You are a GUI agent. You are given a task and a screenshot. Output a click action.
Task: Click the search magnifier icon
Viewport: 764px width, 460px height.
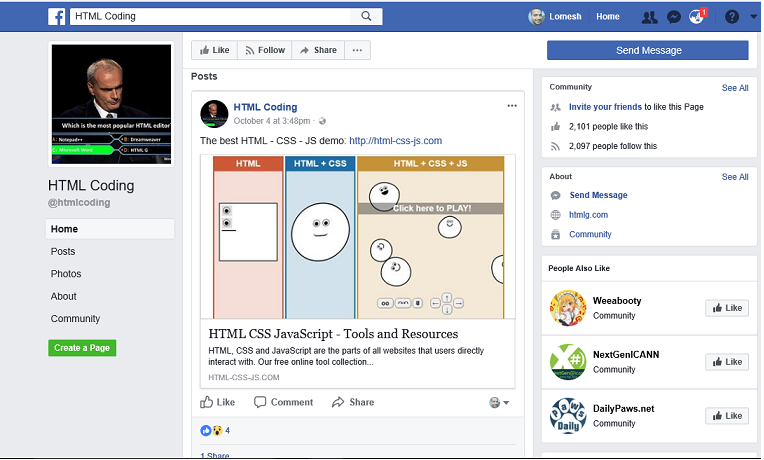[366, 17]
